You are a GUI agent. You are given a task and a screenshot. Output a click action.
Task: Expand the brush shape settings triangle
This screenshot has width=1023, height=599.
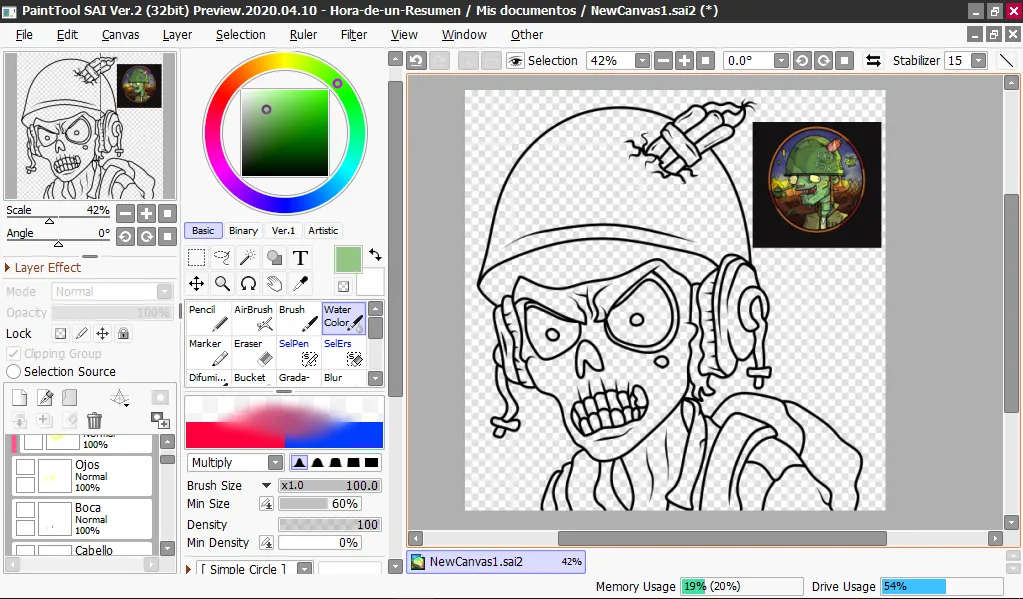click(x=189, y=569)
